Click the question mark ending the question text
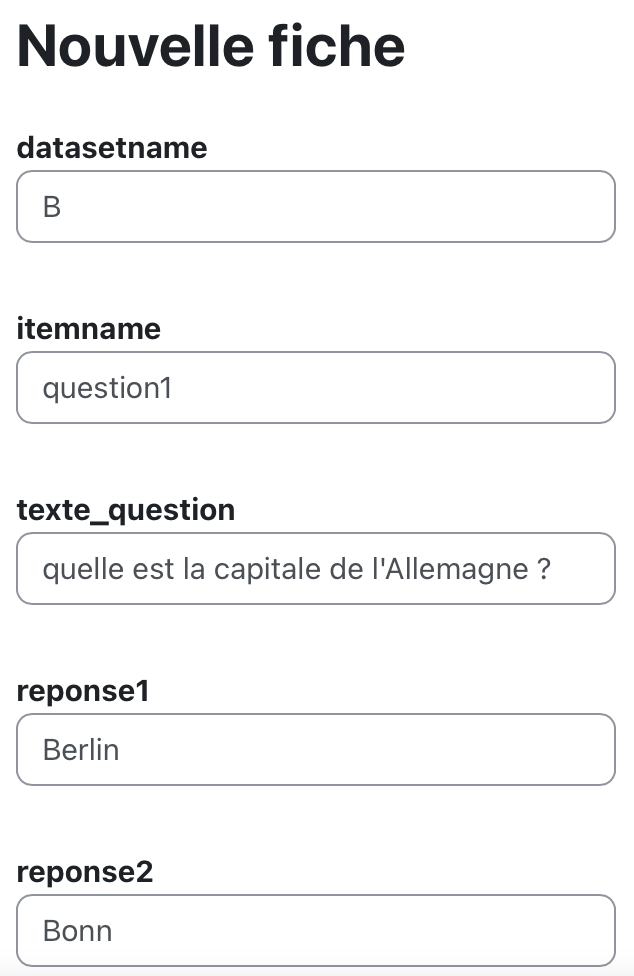Screen dimensions: 634x976 (544, 569)
